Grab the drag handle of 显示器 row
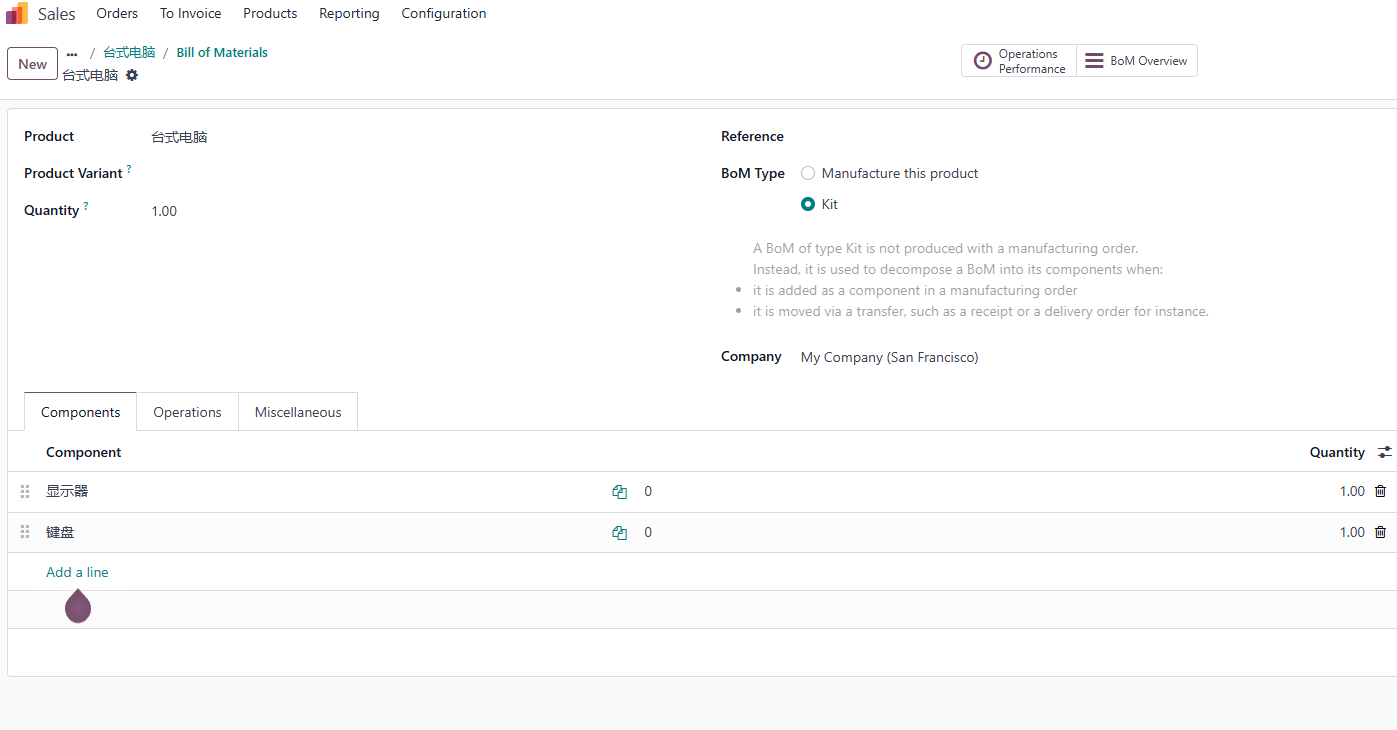Image resolution: width=1397 pixels, height=730 pixels. 25,492
